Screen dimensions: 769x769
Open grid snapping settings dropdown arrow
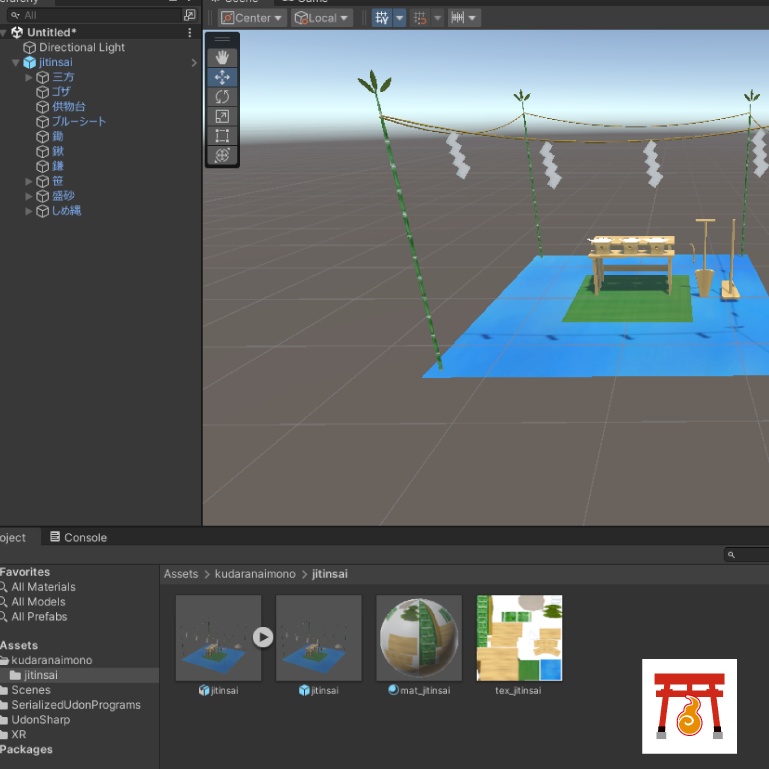click(437, 18)
